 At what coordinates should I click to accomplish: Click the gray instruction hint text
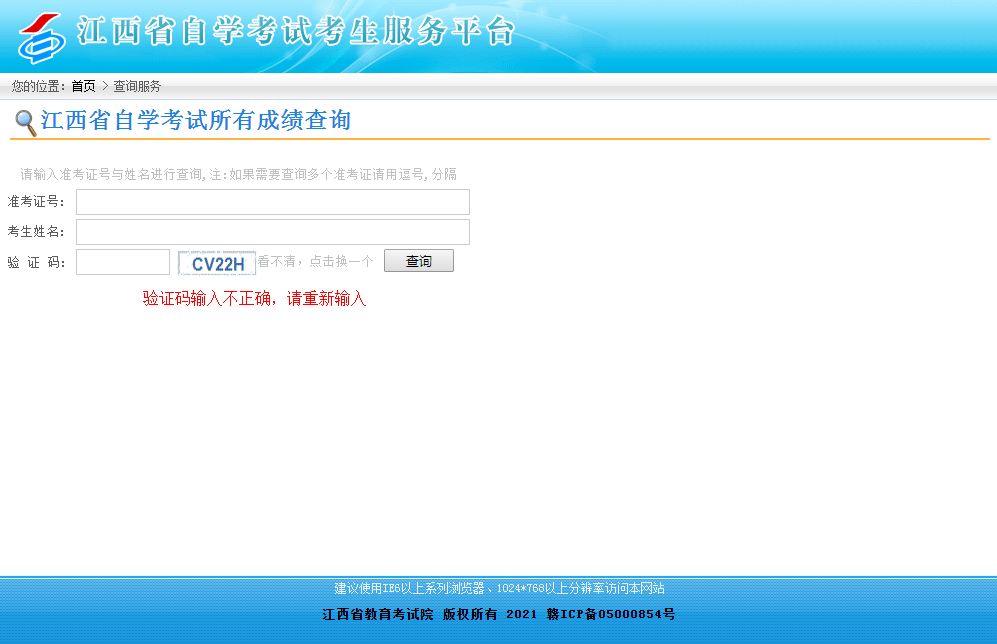[238, 174]
